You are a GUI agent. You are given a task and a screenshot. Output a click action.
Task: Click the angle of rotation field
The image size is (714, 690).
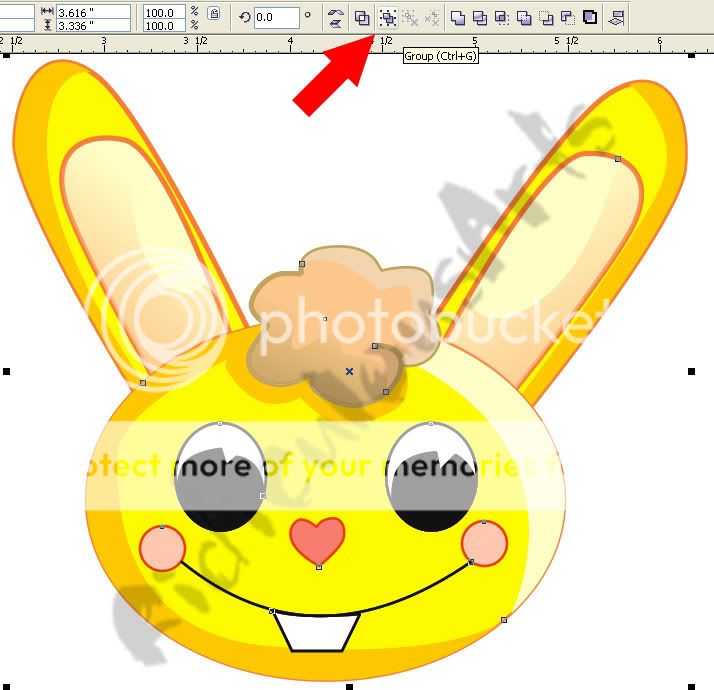point(276,17)
